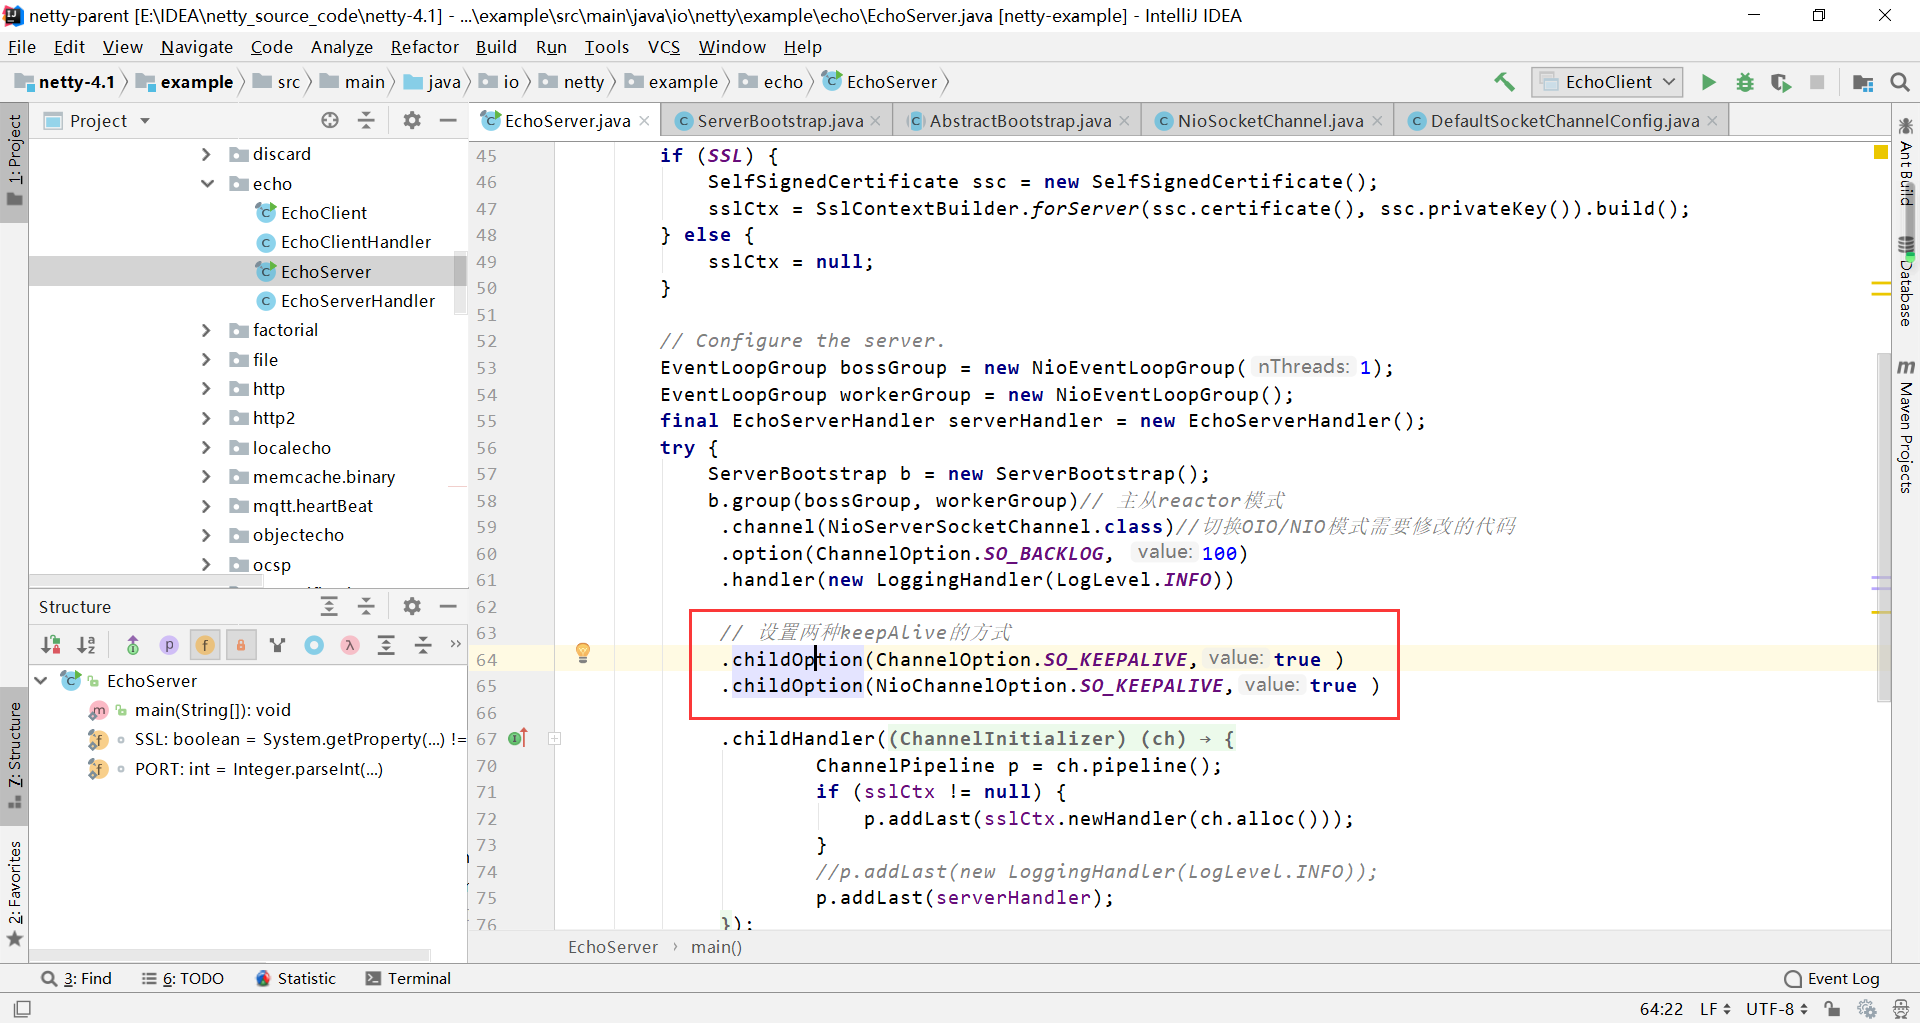Run EchoClient with the green play icon
This screenshot has width=1920, height=1023.
[x=1709, y=82]
